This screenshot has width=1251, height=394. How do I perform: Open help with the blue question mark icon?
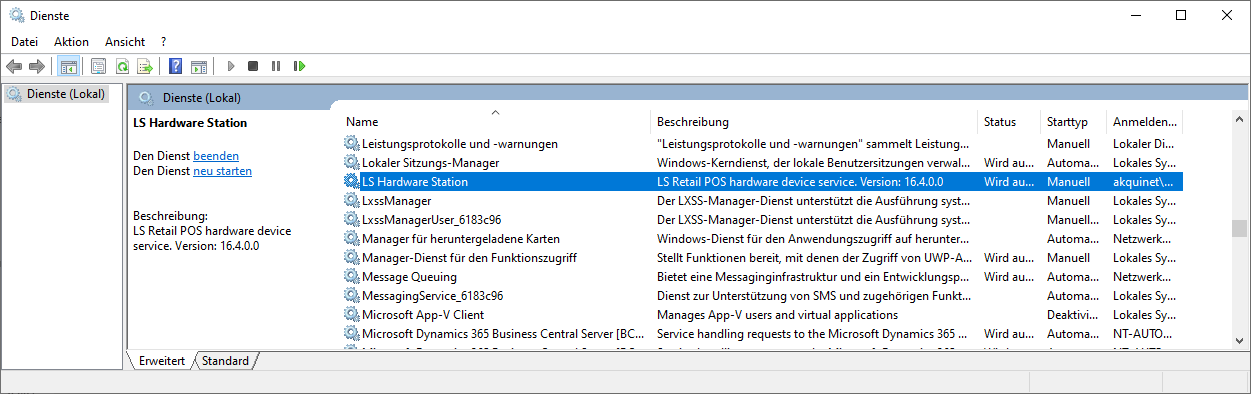[x=175, y=66]
